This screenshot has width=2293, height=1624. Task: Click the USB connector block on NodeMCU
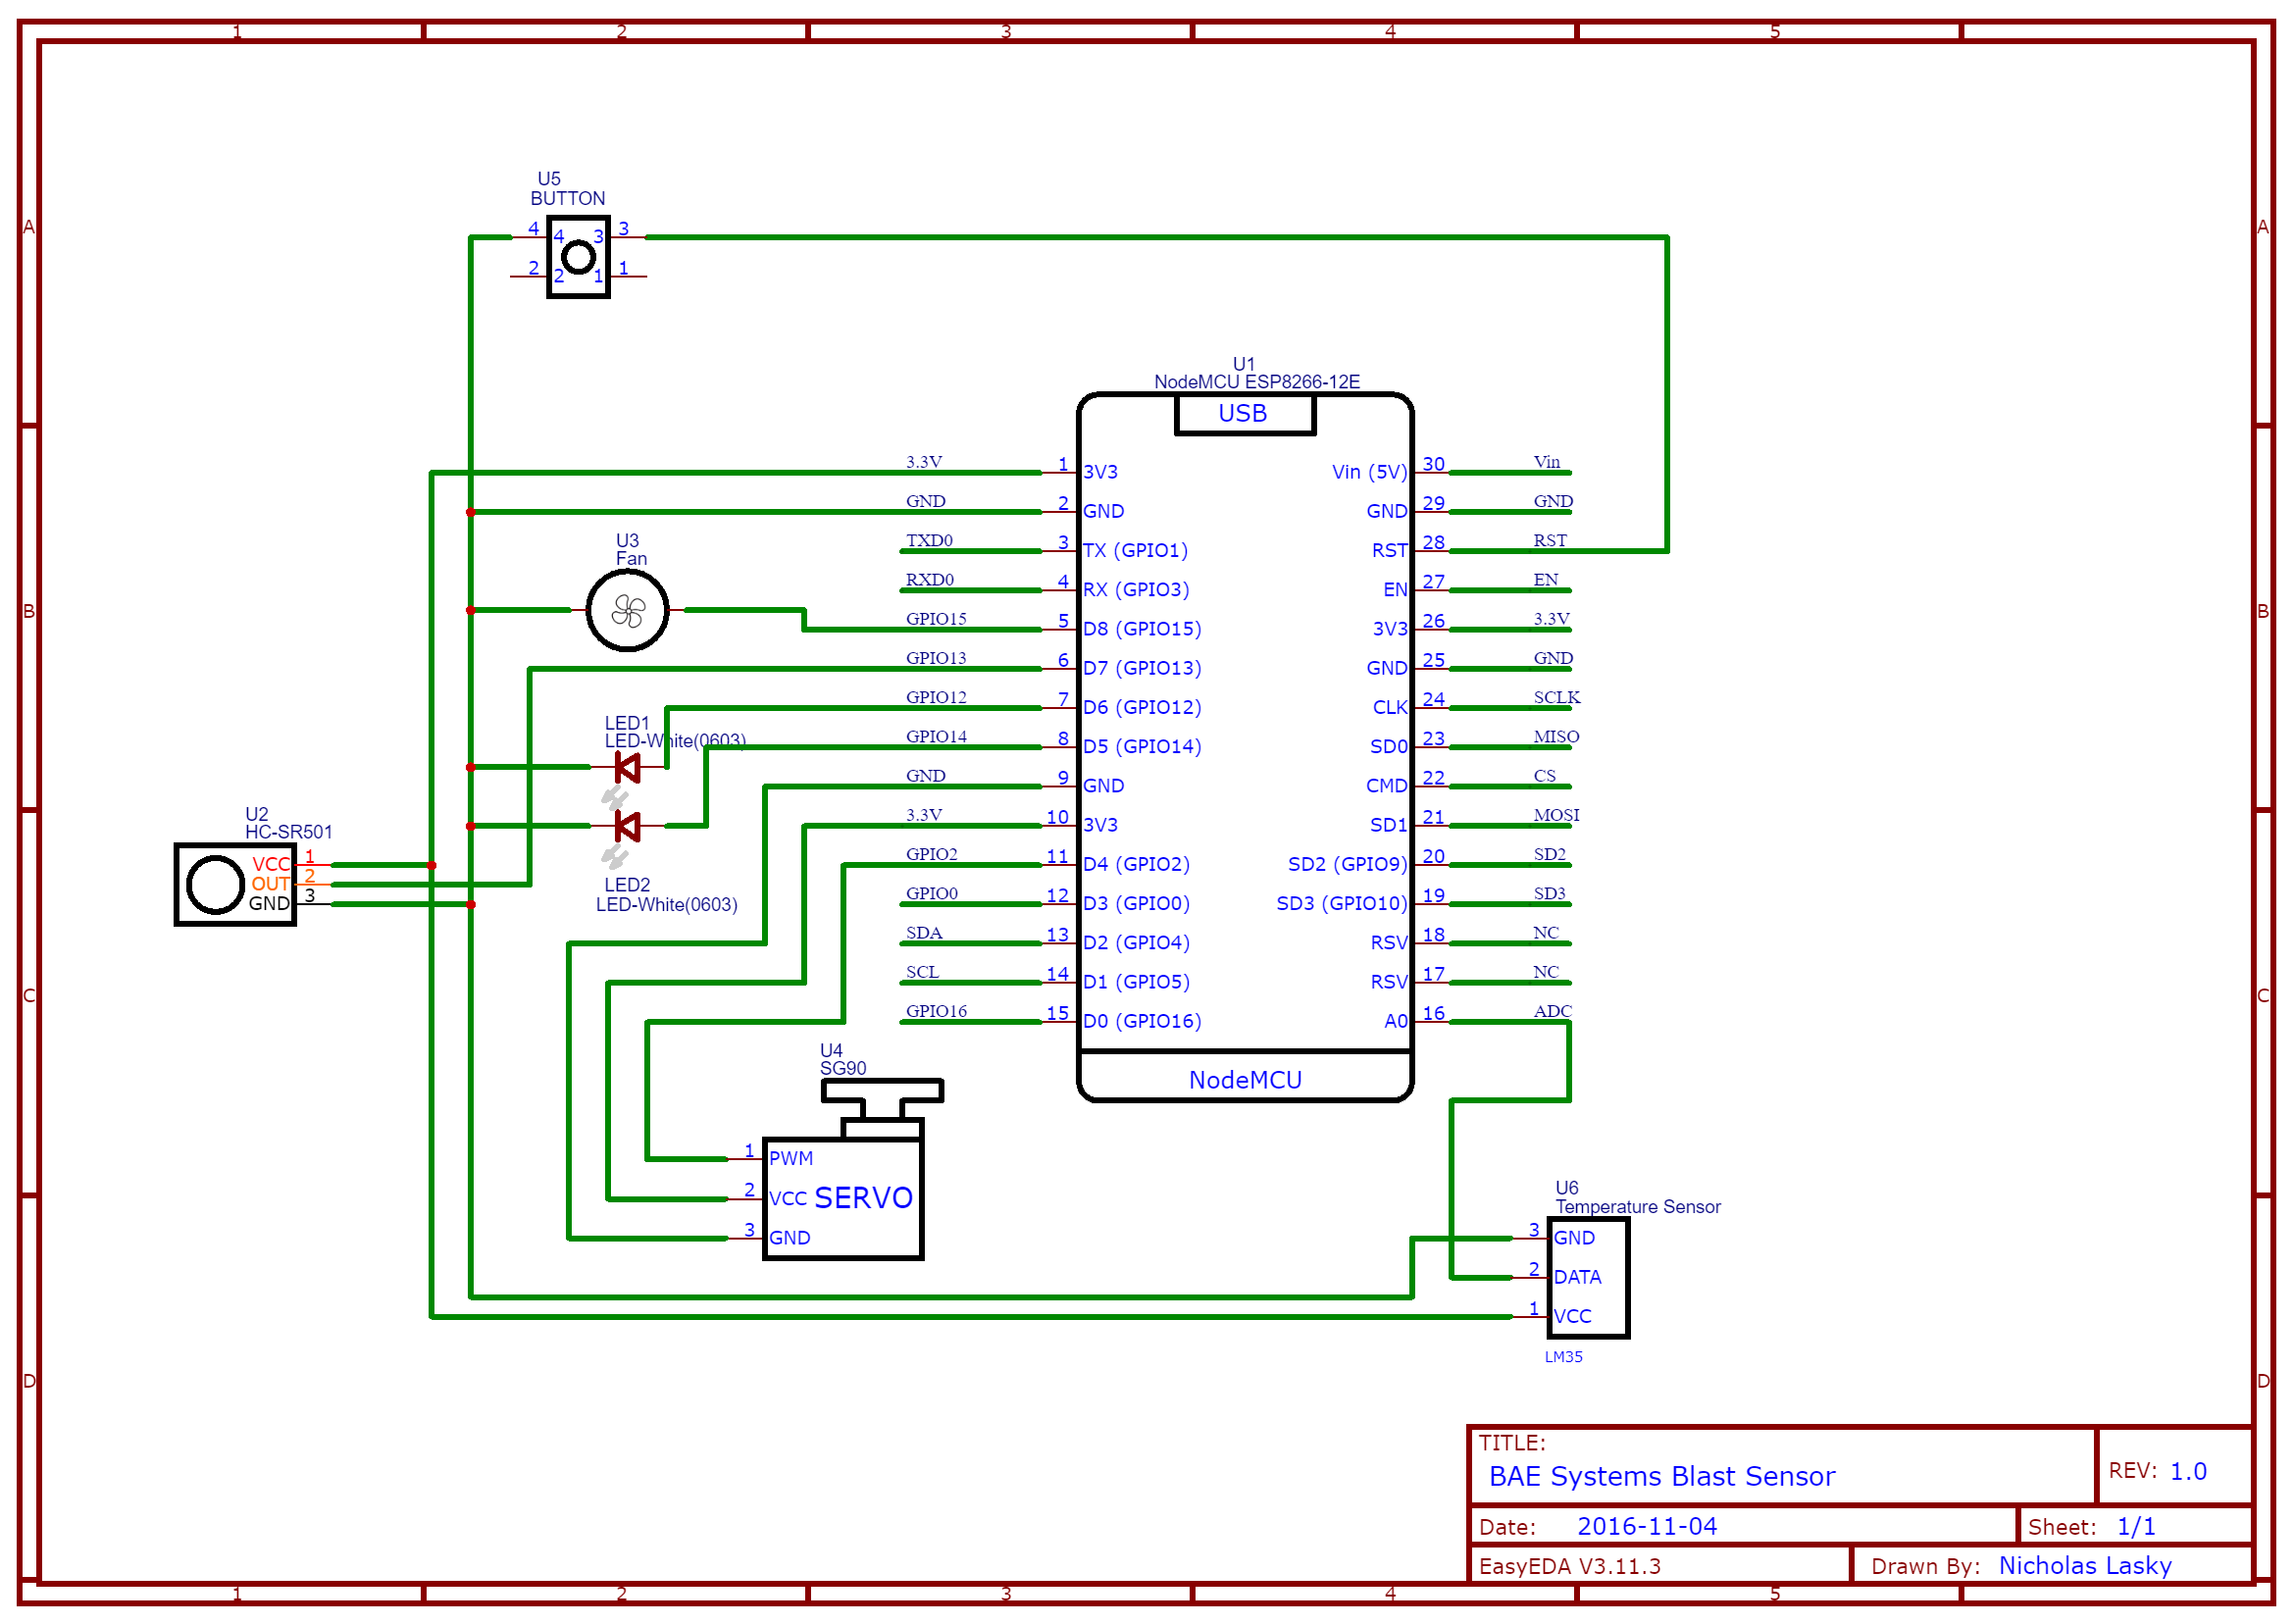point(1244,413)
